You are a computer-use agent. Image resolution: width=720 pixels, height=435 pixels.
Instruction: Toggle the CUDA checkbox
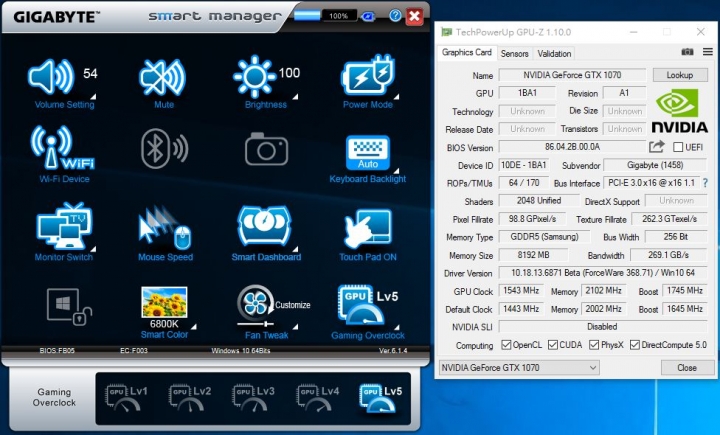point(553,345)
